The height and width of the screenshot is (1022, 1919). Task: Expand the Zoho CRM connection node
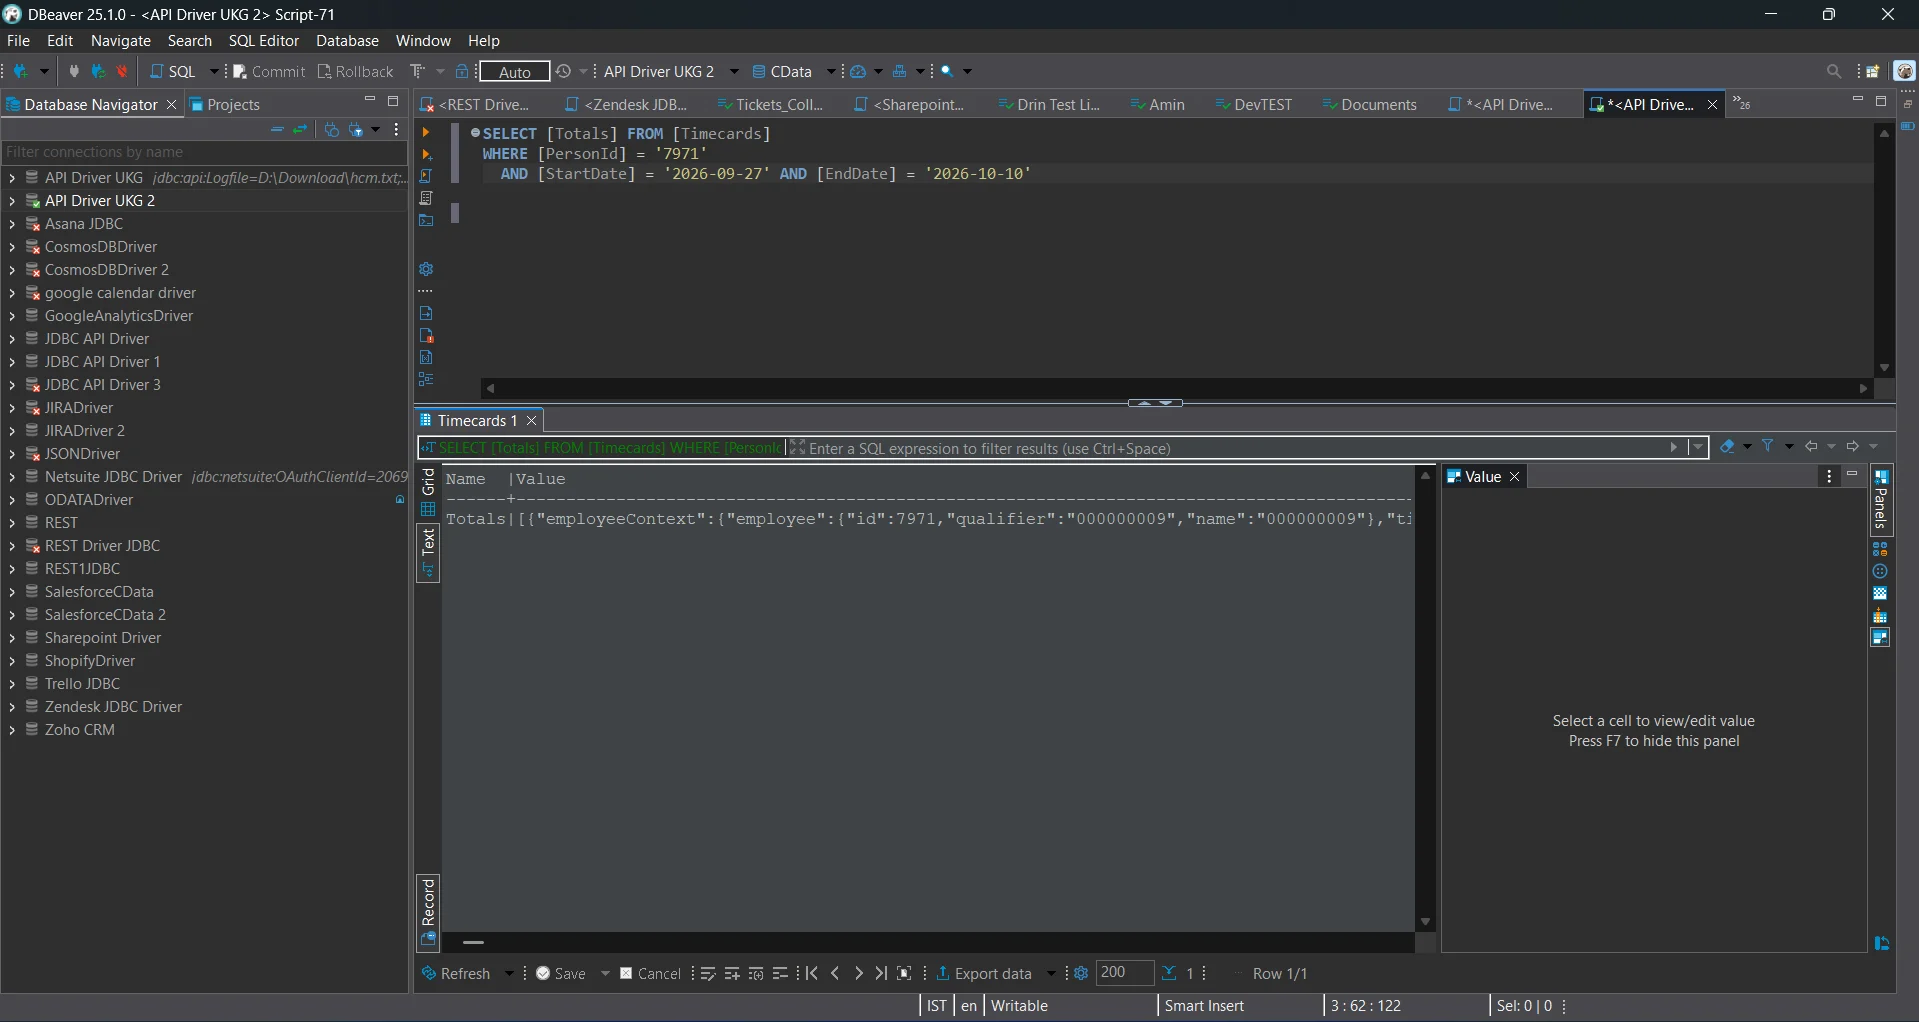tap(12, 729)
